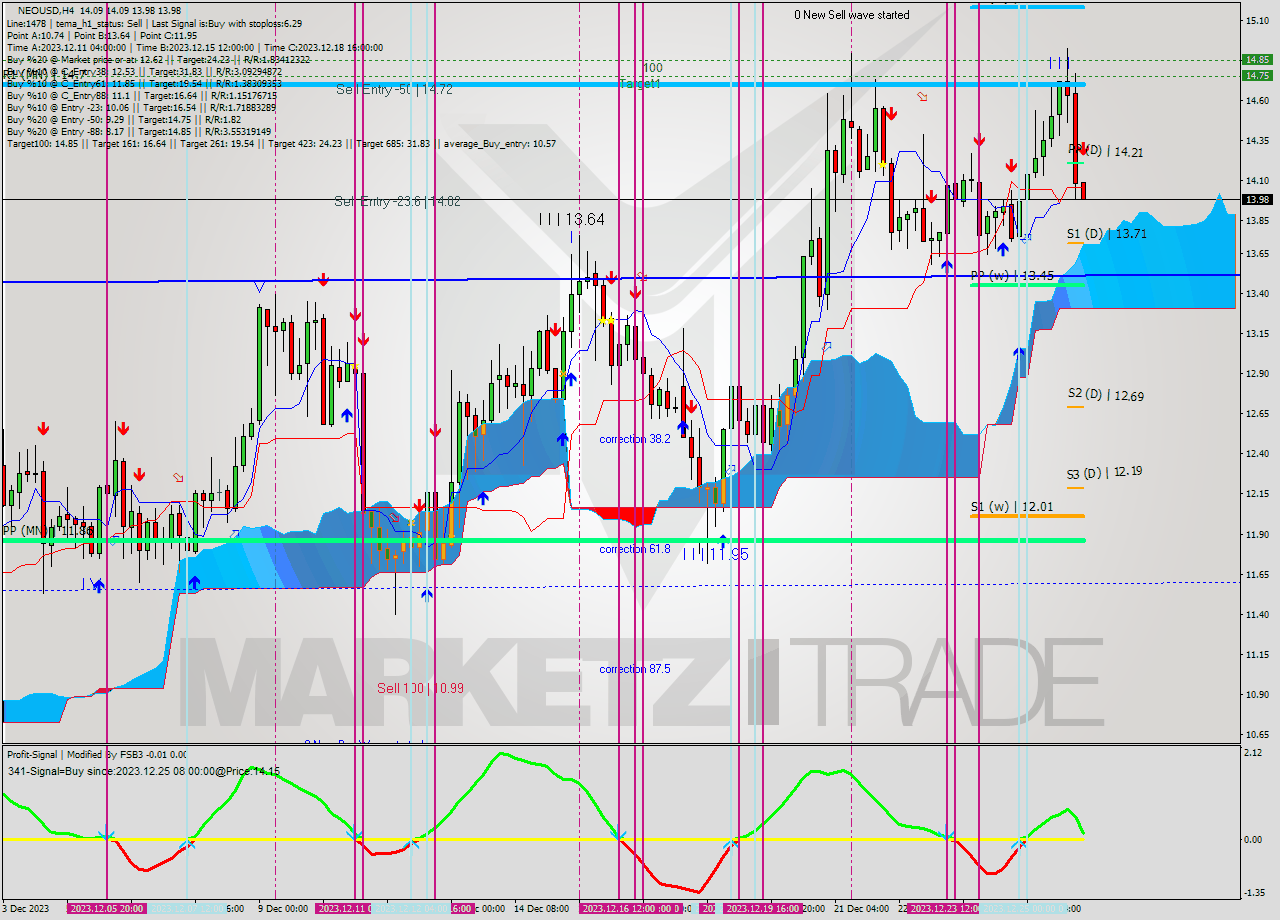Click the 11.95 swing low label
1280x920 pixels.
[x=716, y=553]
